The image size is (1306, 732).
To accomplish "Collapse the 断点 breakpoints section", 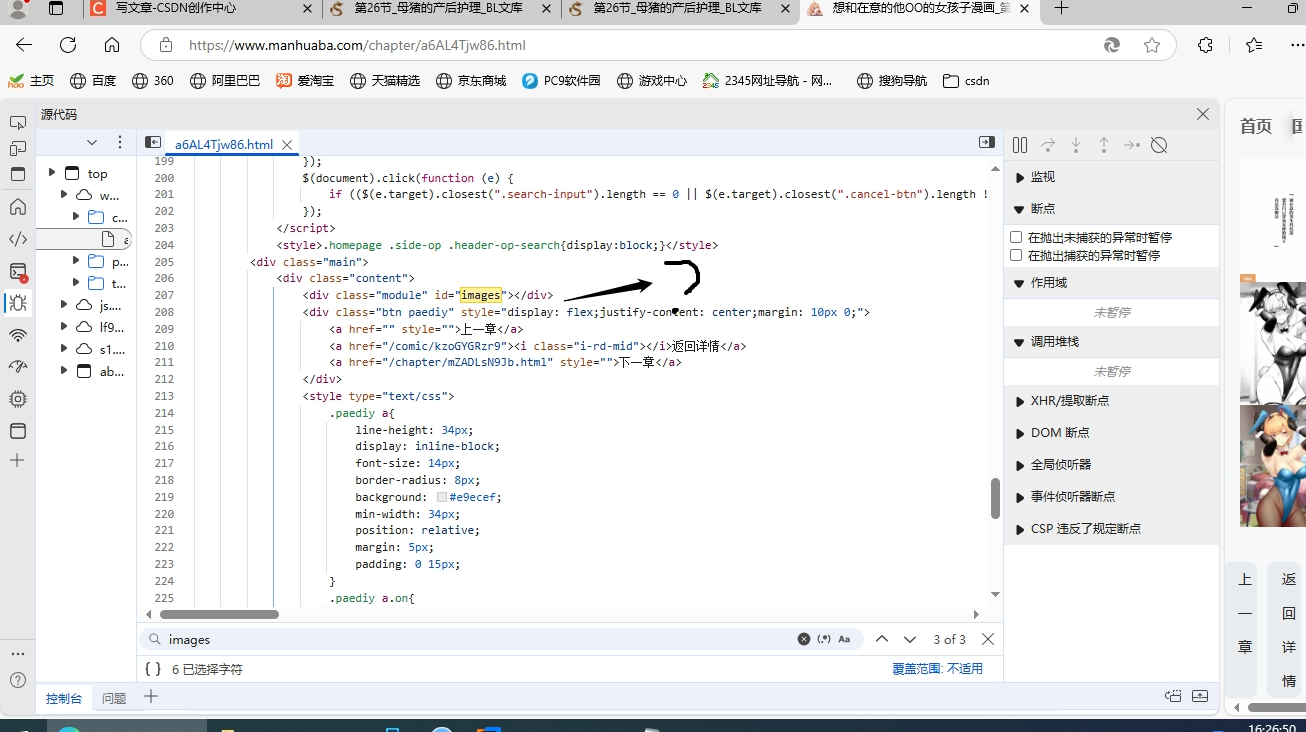I will pyautogui.click(x=1112, y=209).
